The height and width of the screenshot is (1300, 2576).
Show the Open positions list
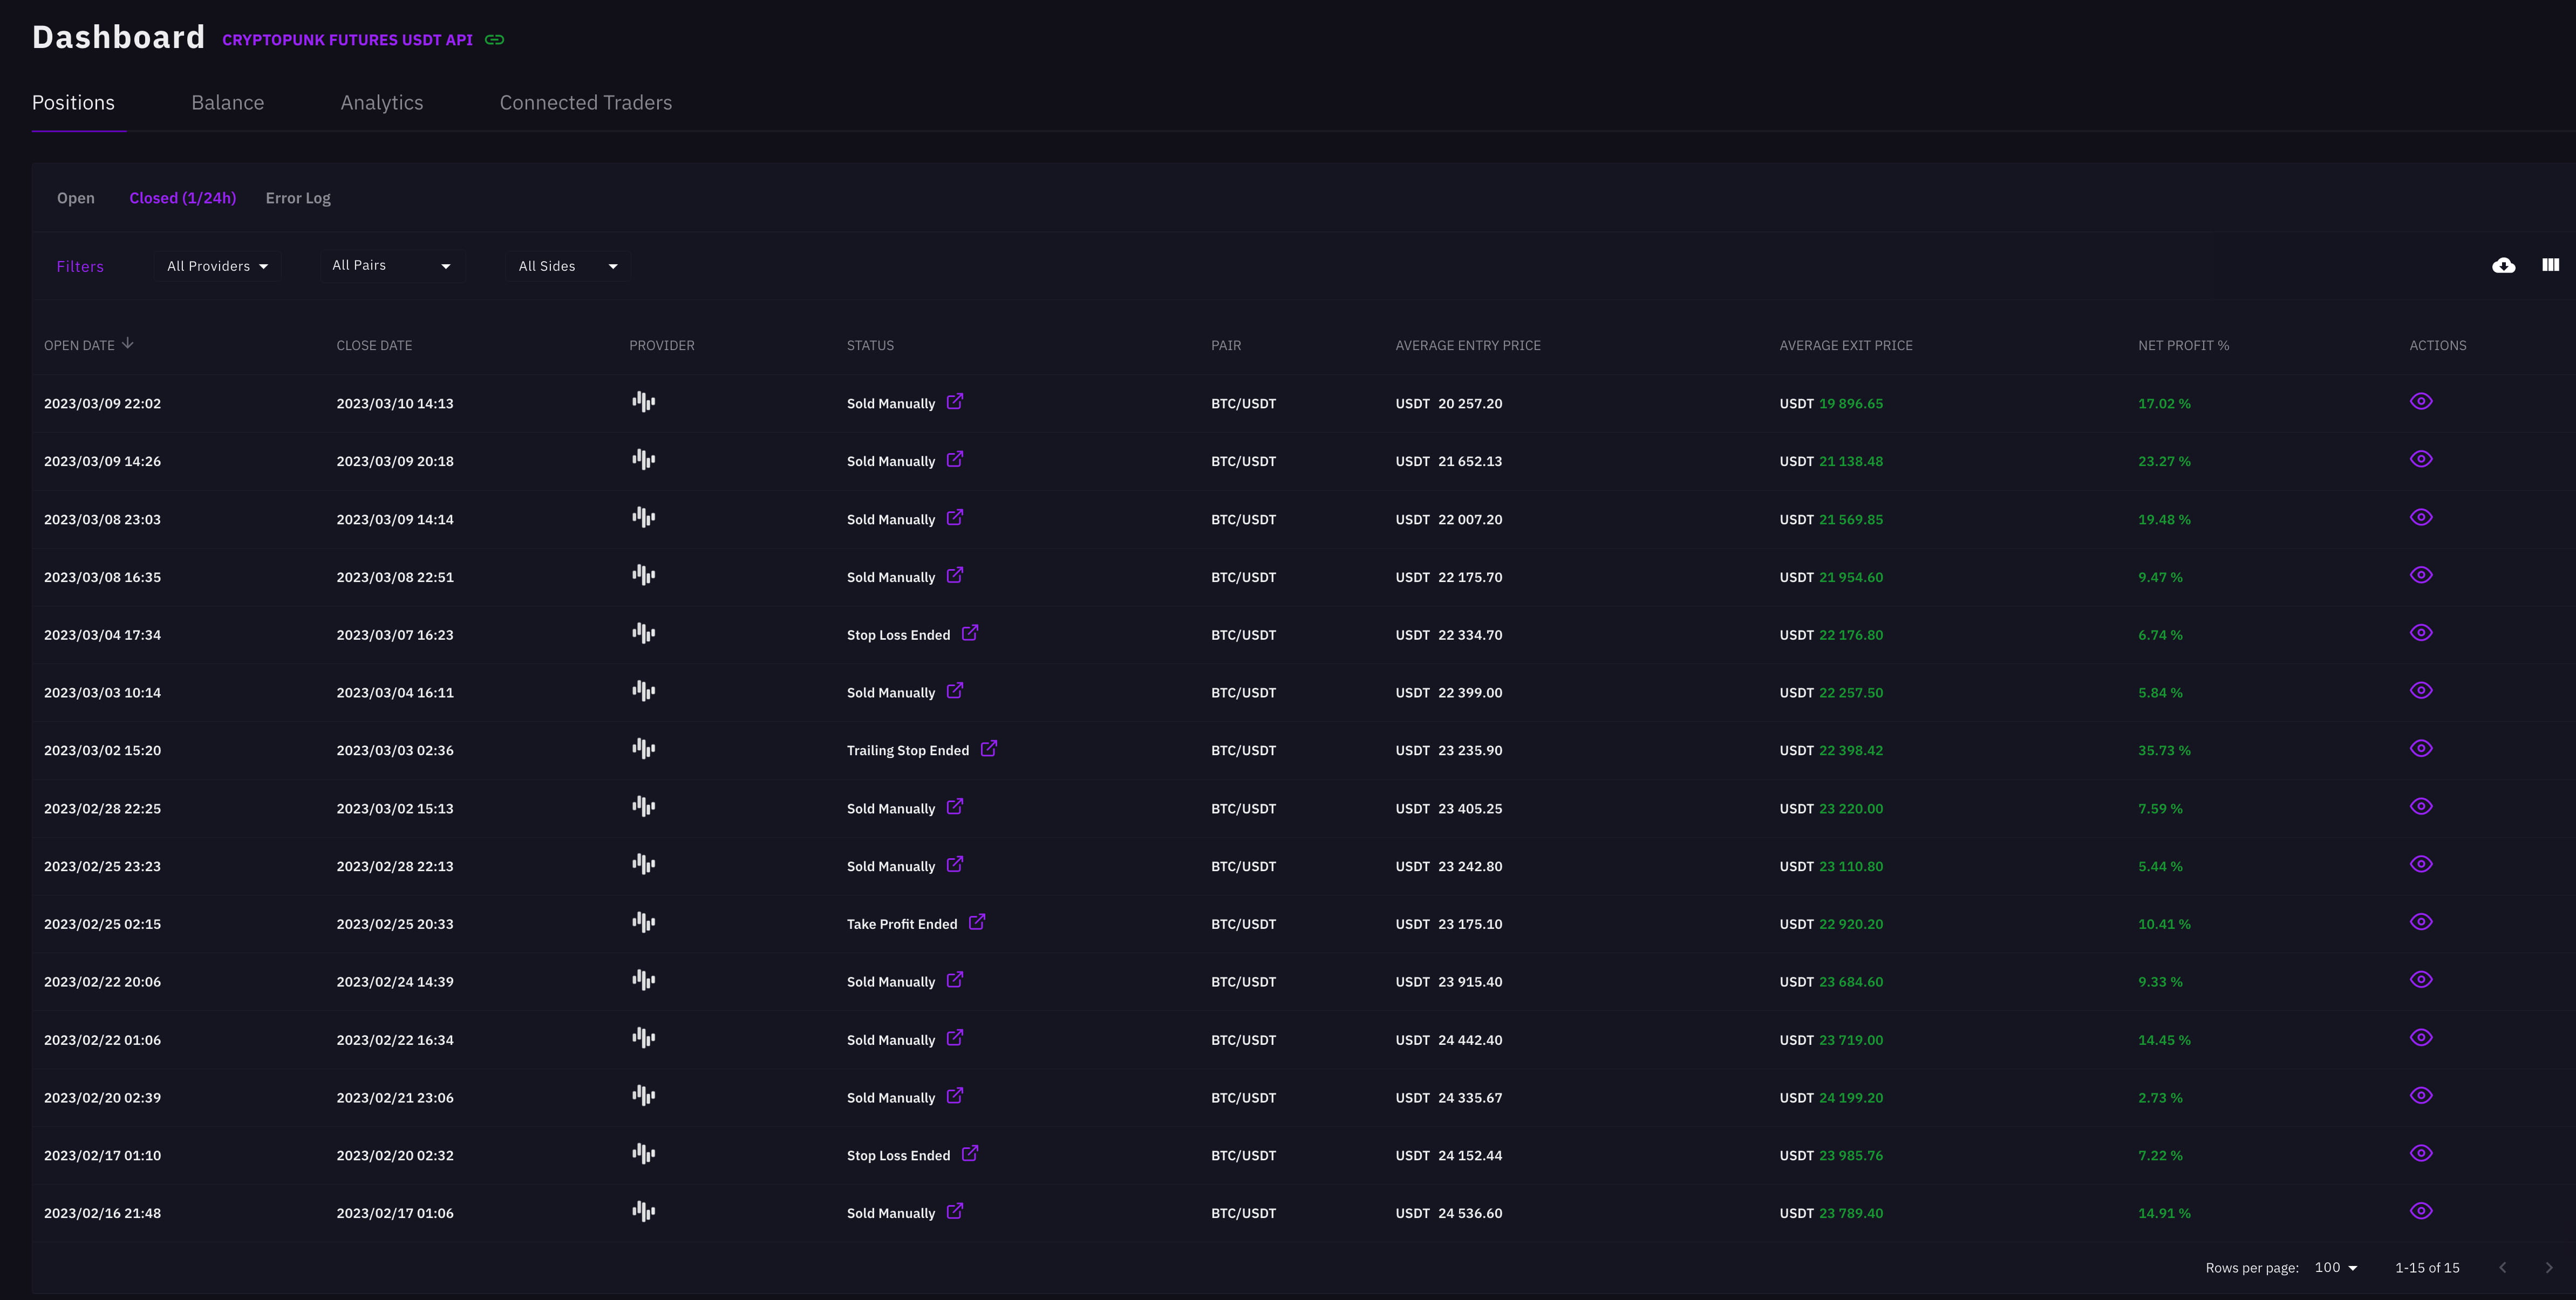click(x=76, y=198)
